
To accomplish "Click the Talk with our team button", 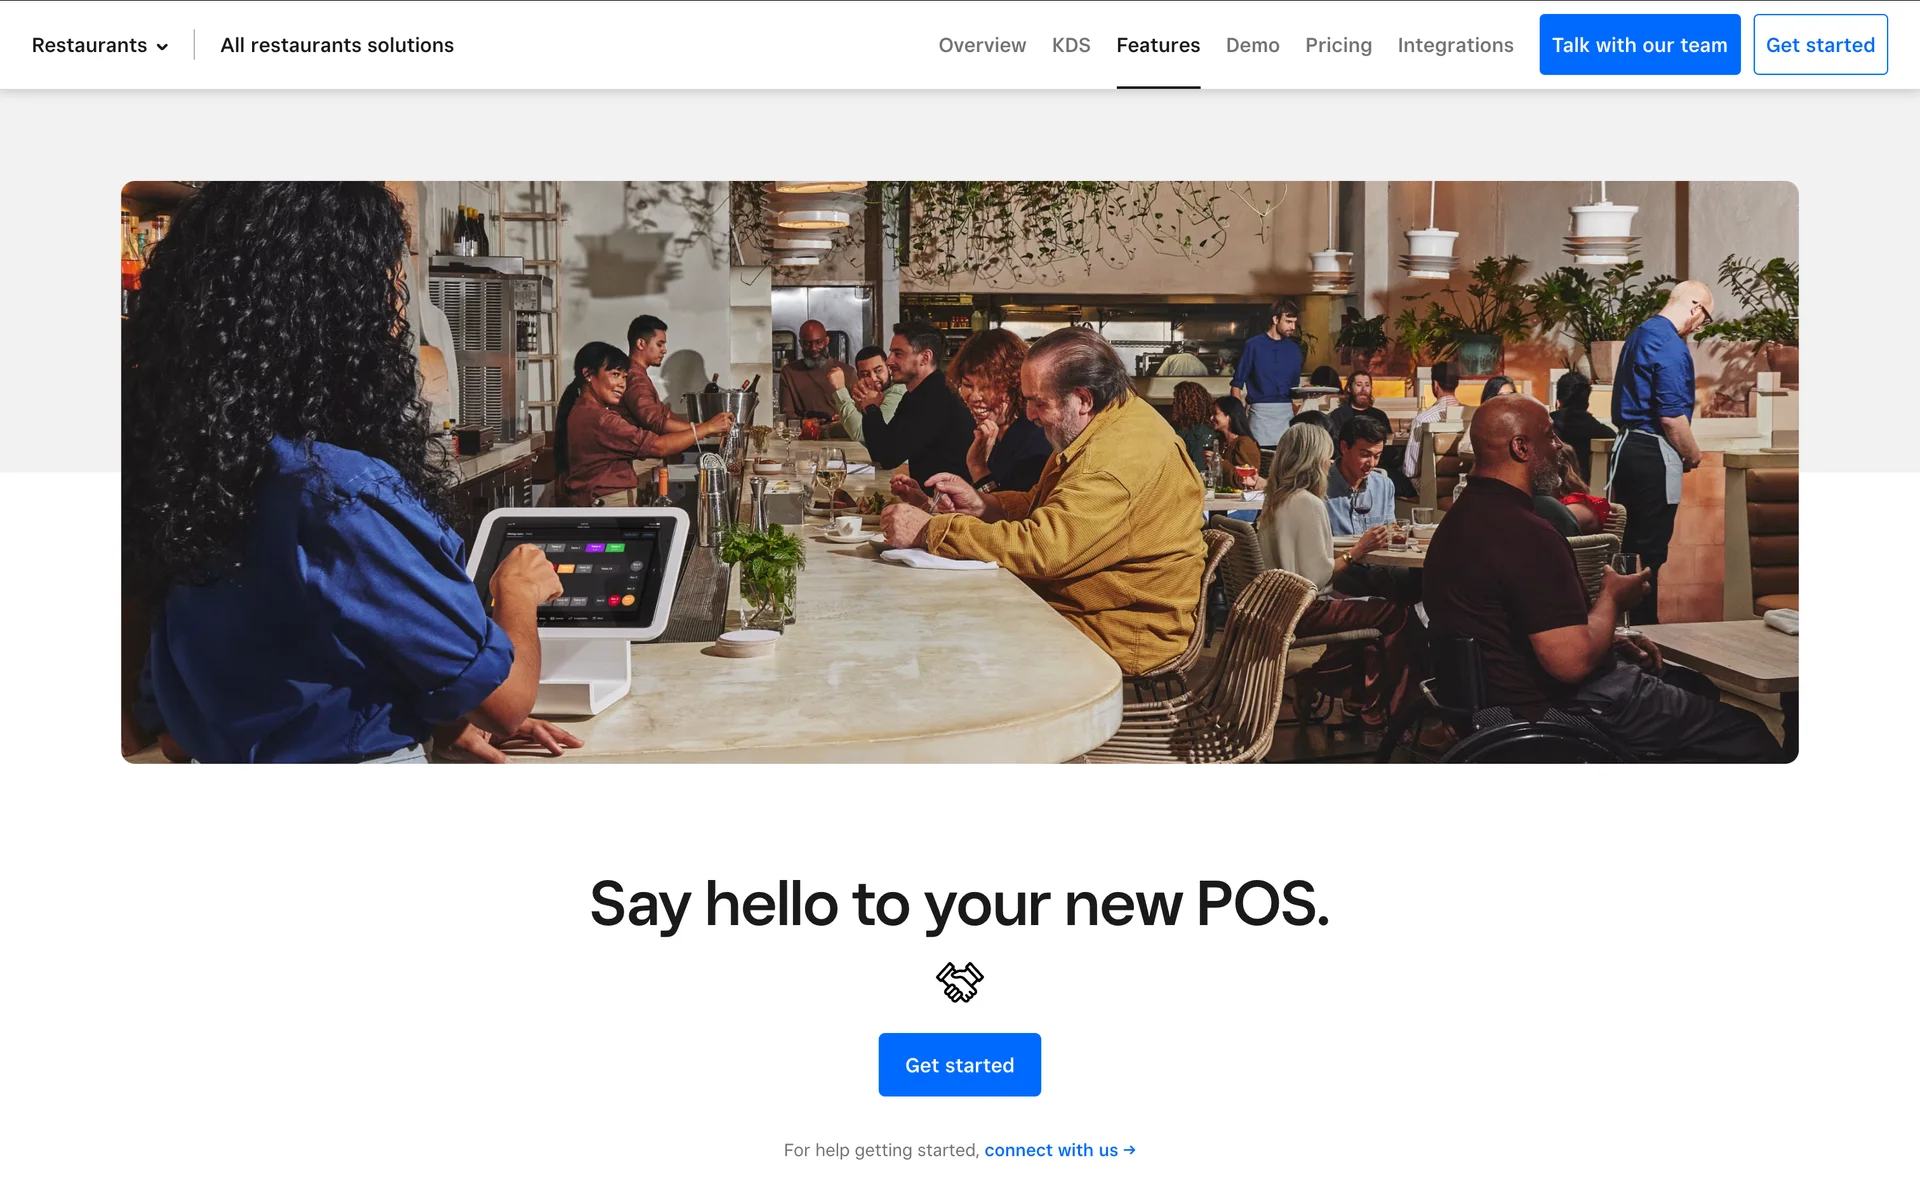I will click(1639, 44).
